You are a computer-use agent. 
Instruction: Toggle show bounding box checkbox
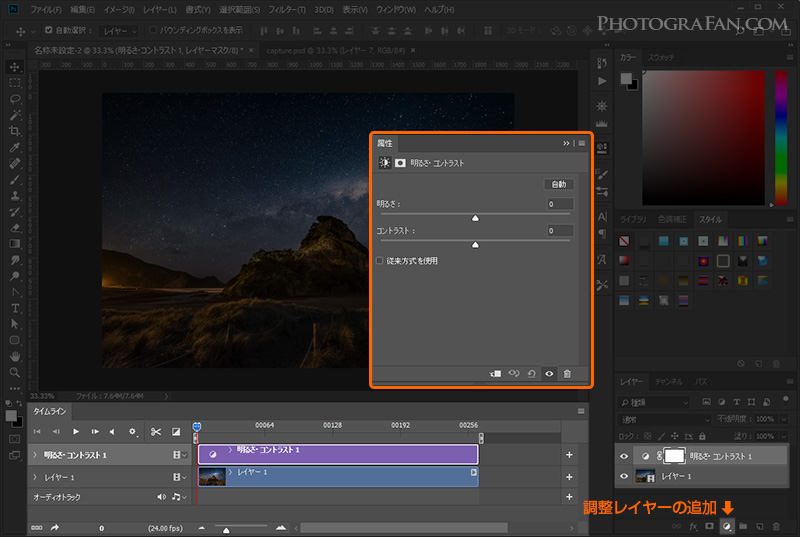[153, 30]
